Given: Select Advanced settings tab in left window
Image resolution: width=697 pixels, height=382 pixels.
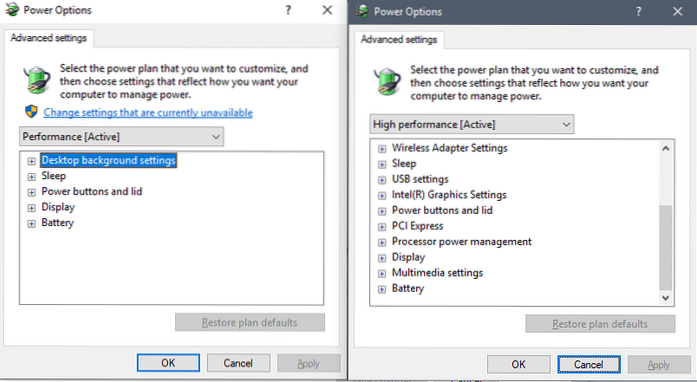Looking at the screenshot, I should pos(48,38).
